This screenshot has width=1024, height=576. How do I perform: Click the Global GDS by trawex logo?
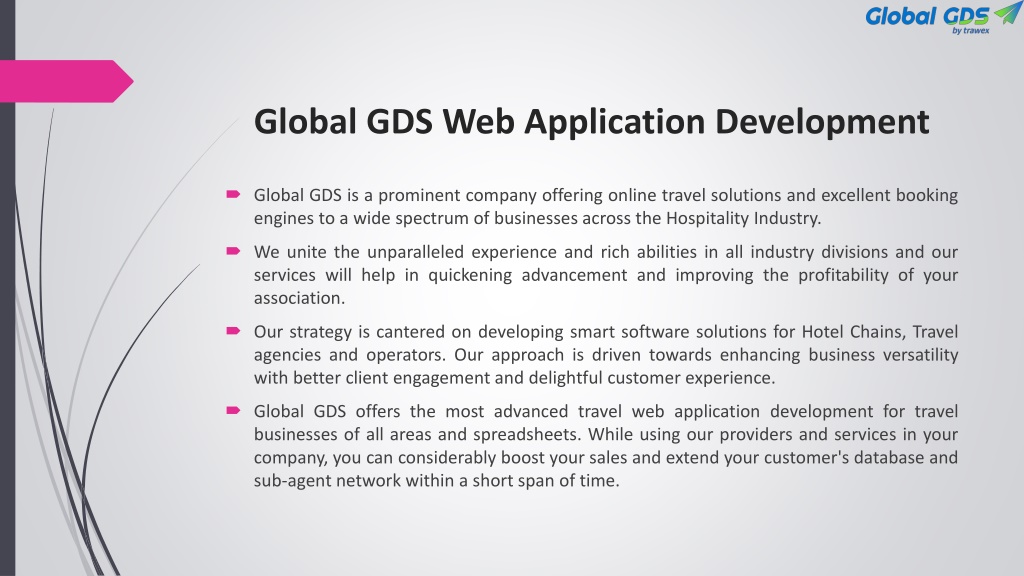coord(943,18)
